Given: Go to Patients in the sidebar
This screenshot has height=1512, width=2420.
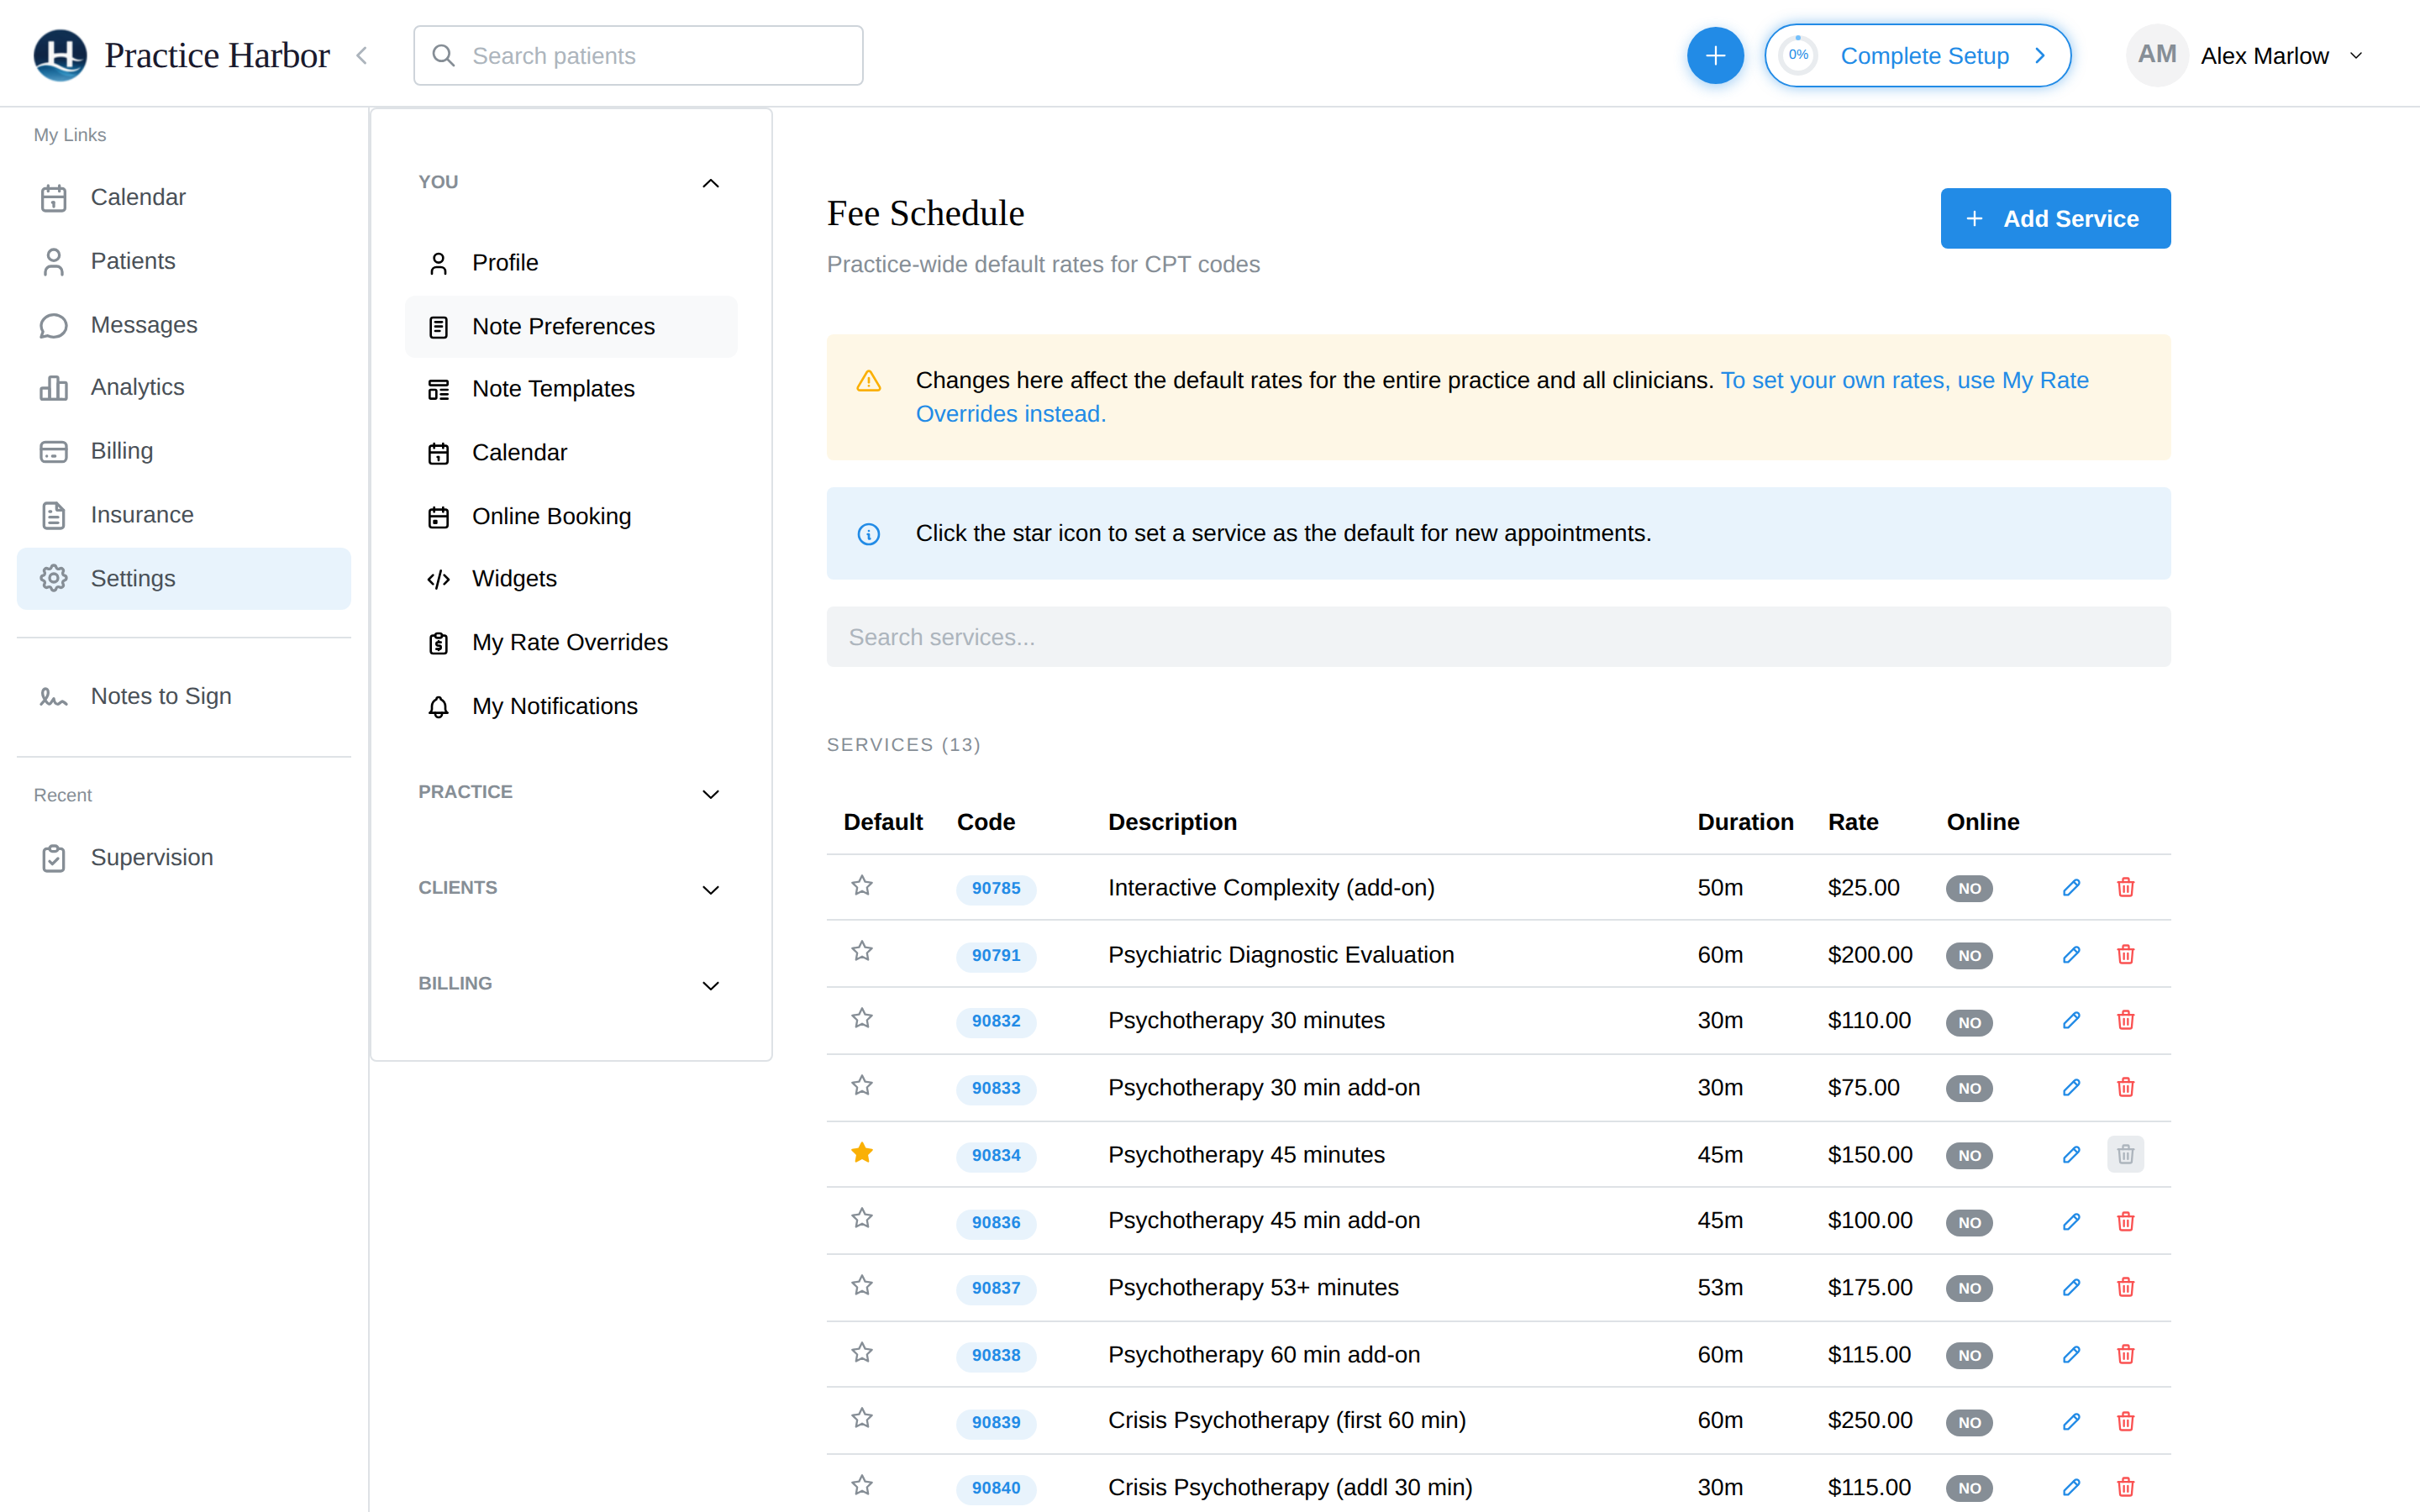Looking at the screenshot, I should tap(184, 261).
